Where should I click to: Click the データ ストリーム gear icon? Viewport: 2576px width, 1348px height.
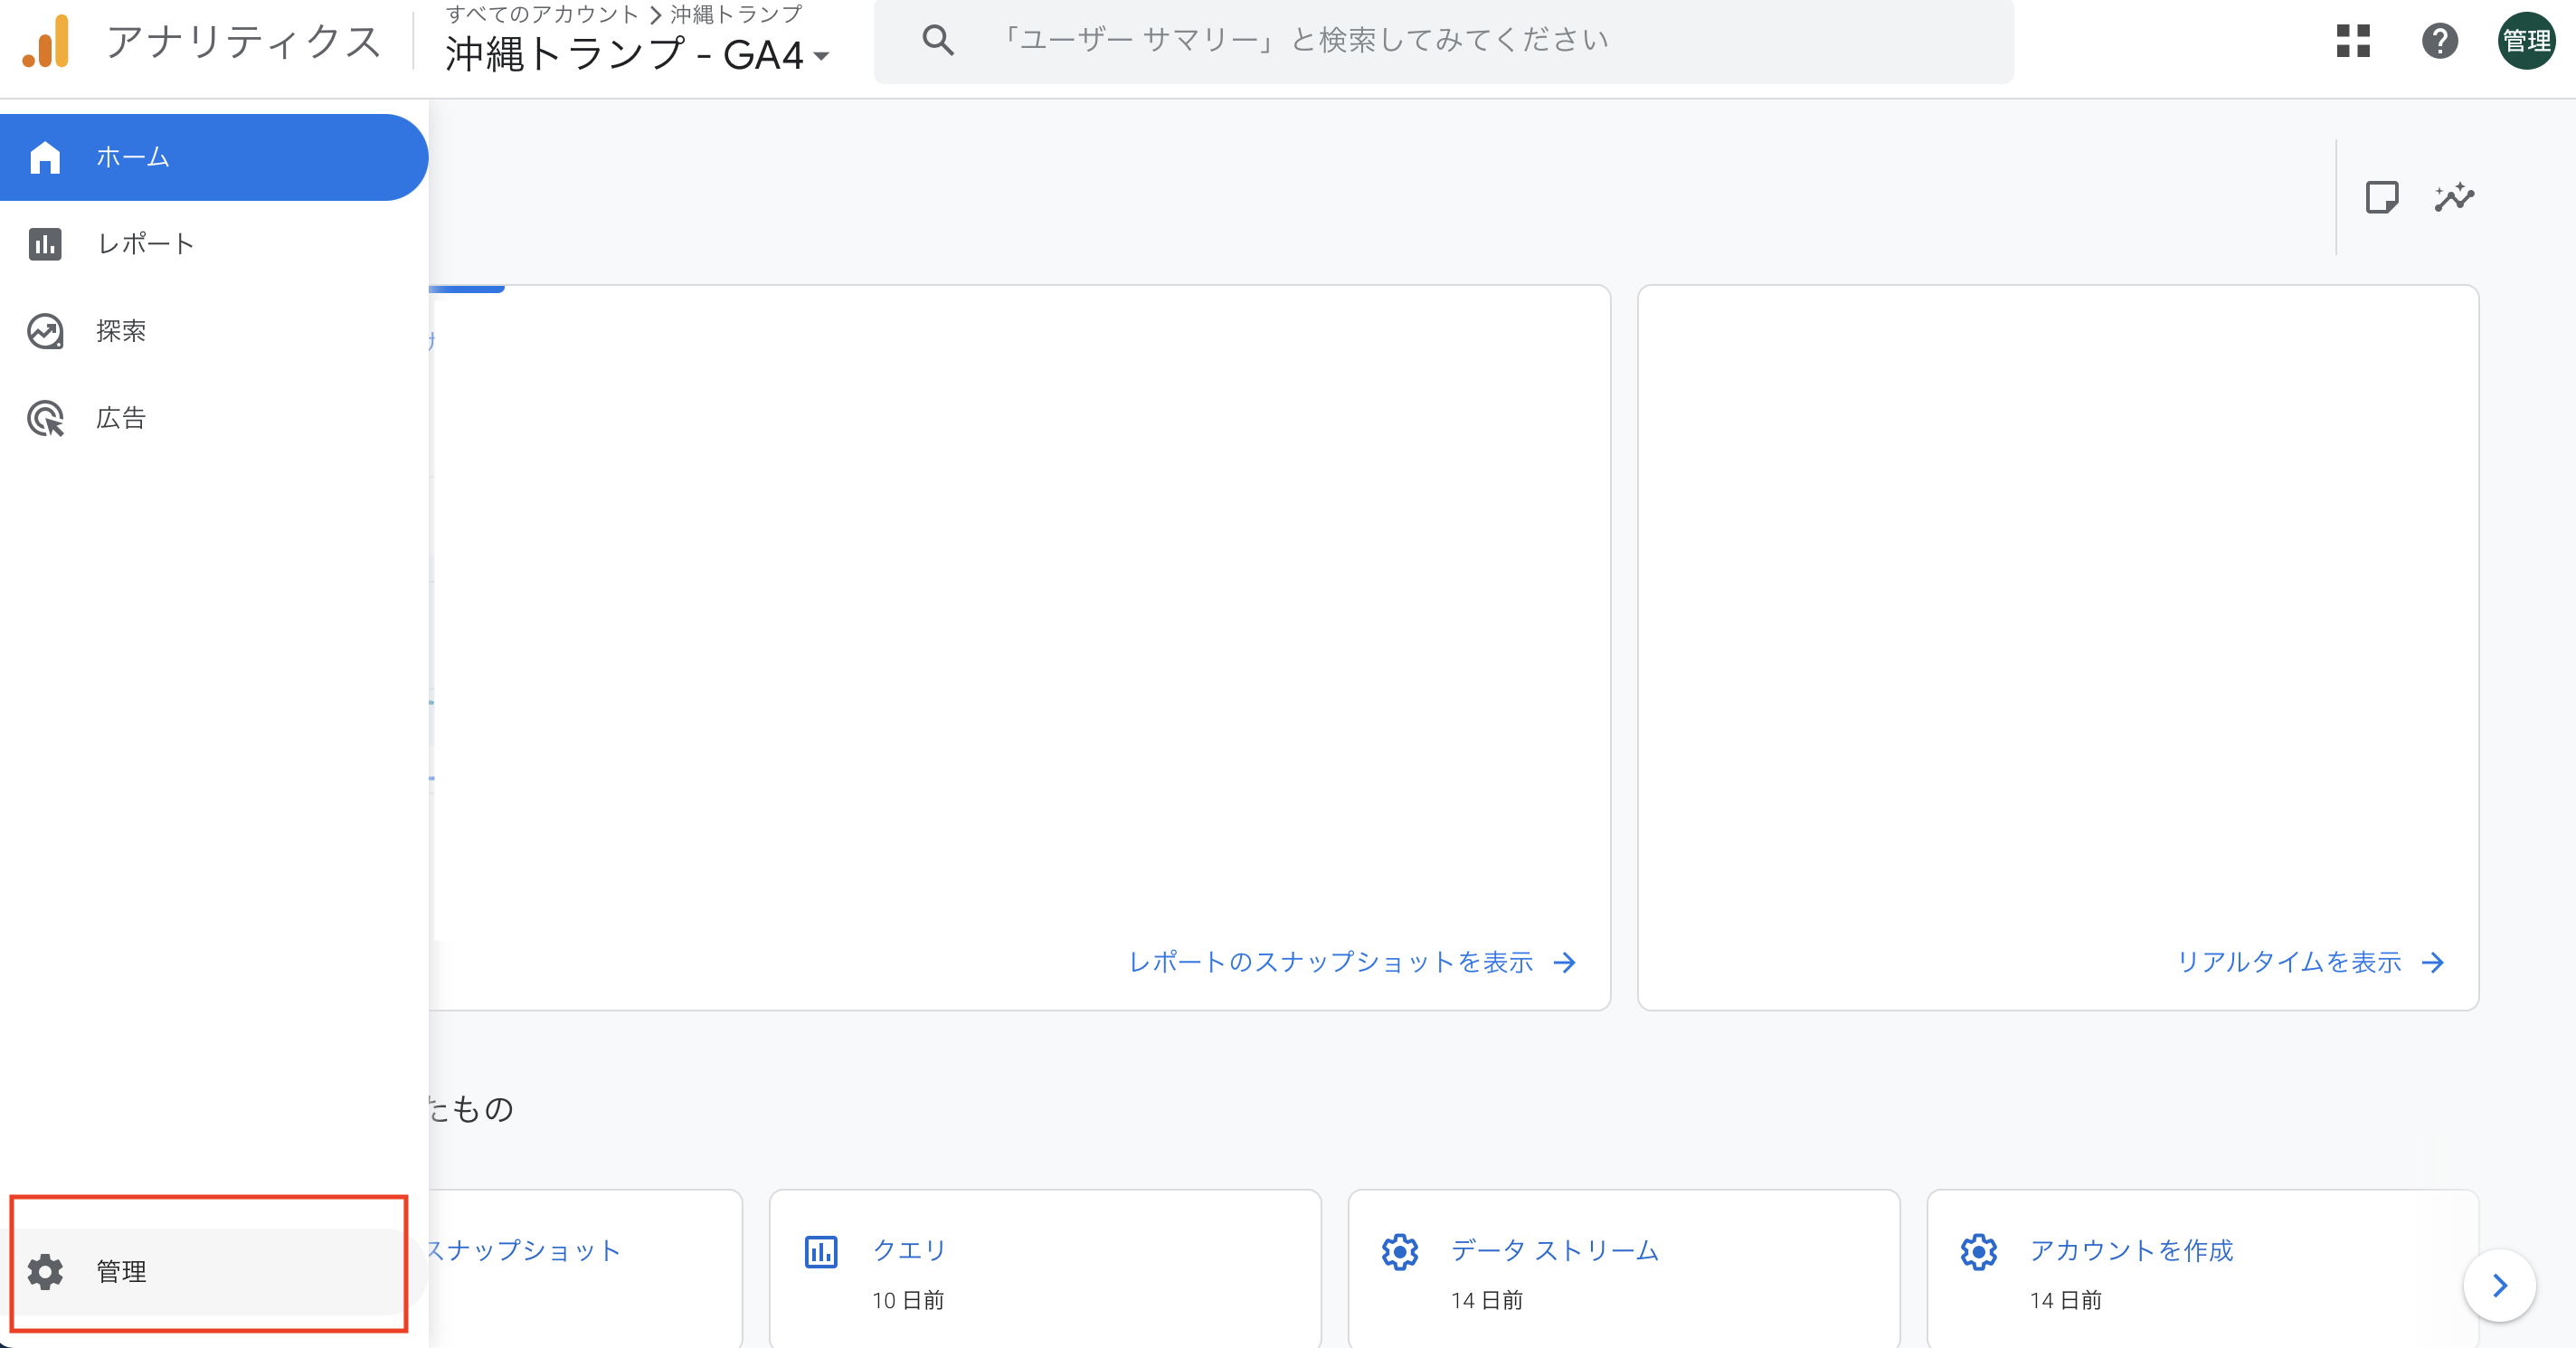coord(1399,1252)
